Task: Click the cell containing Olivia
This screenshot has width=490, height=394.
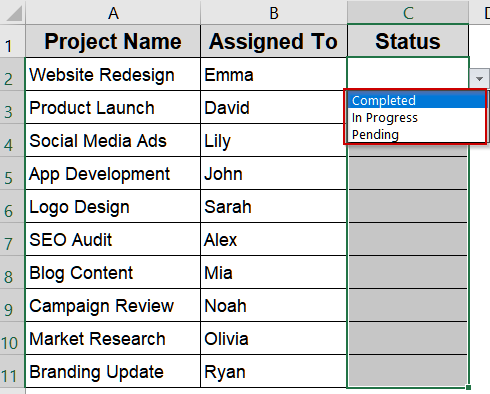Action: click(x=274, y=338)
